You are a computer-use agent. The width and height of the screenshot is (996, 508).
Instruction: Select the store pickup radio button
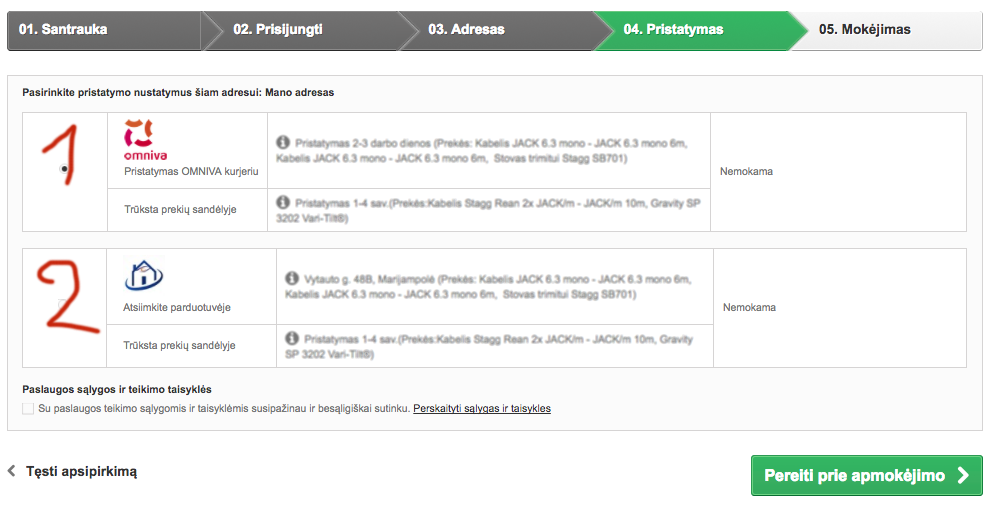coord(62,304)
